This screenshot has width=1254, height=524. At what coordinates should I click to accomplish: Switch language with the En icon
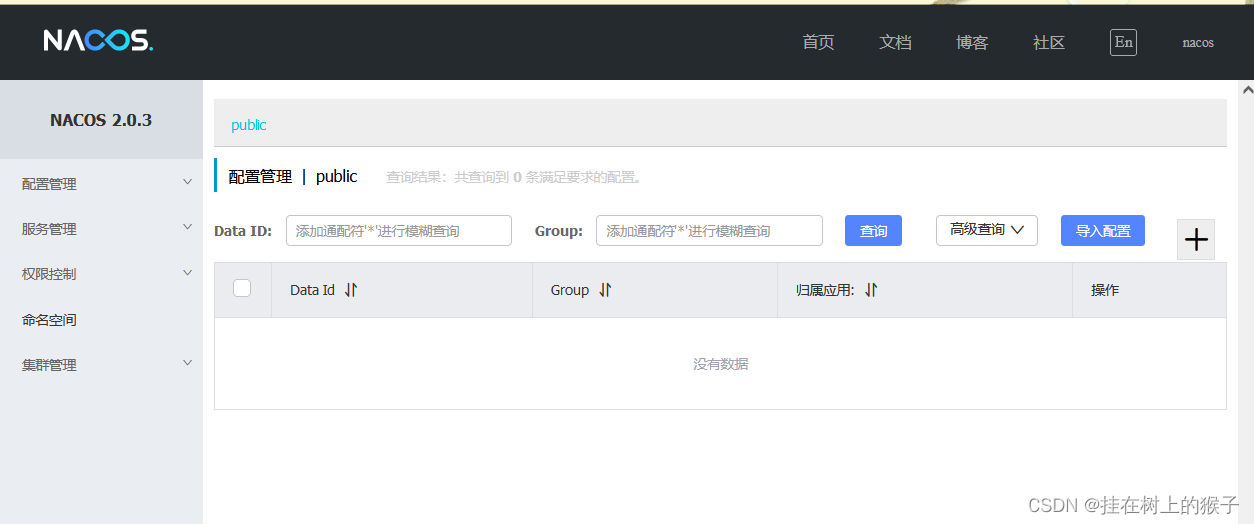click(1123, 42)
